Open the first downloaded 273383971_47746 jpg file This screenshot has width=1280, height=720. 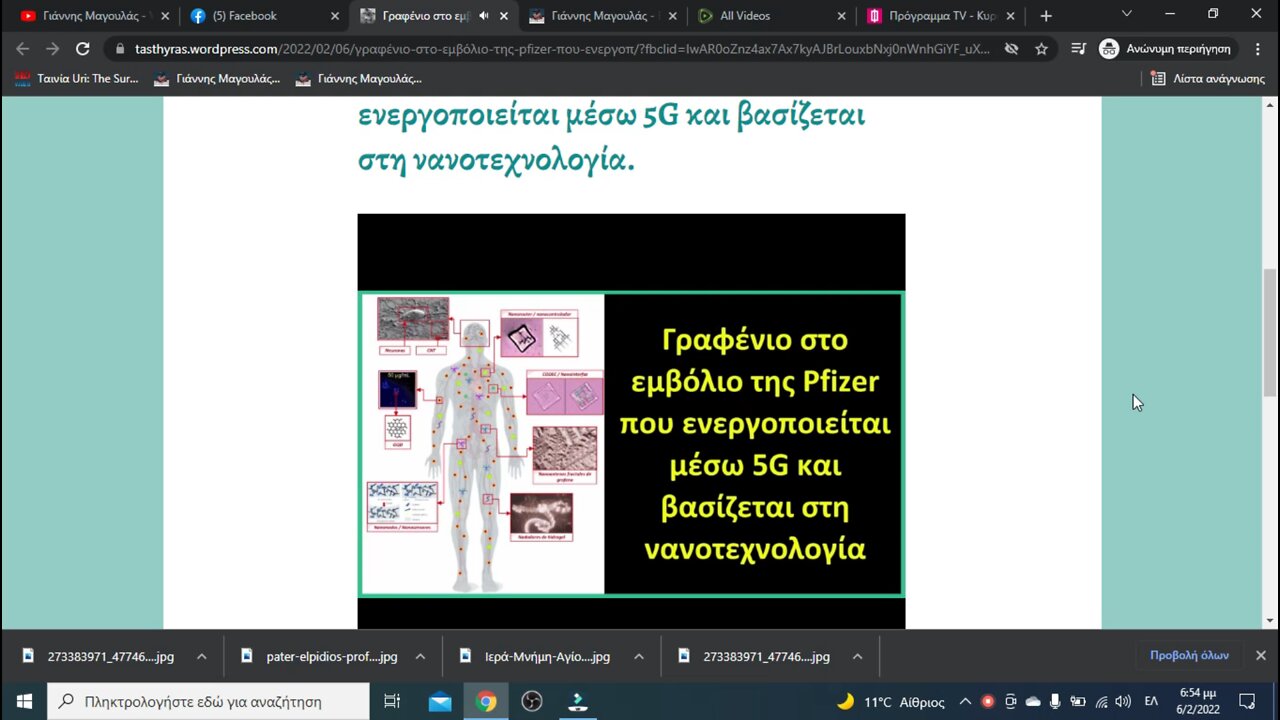pos(98,656)
